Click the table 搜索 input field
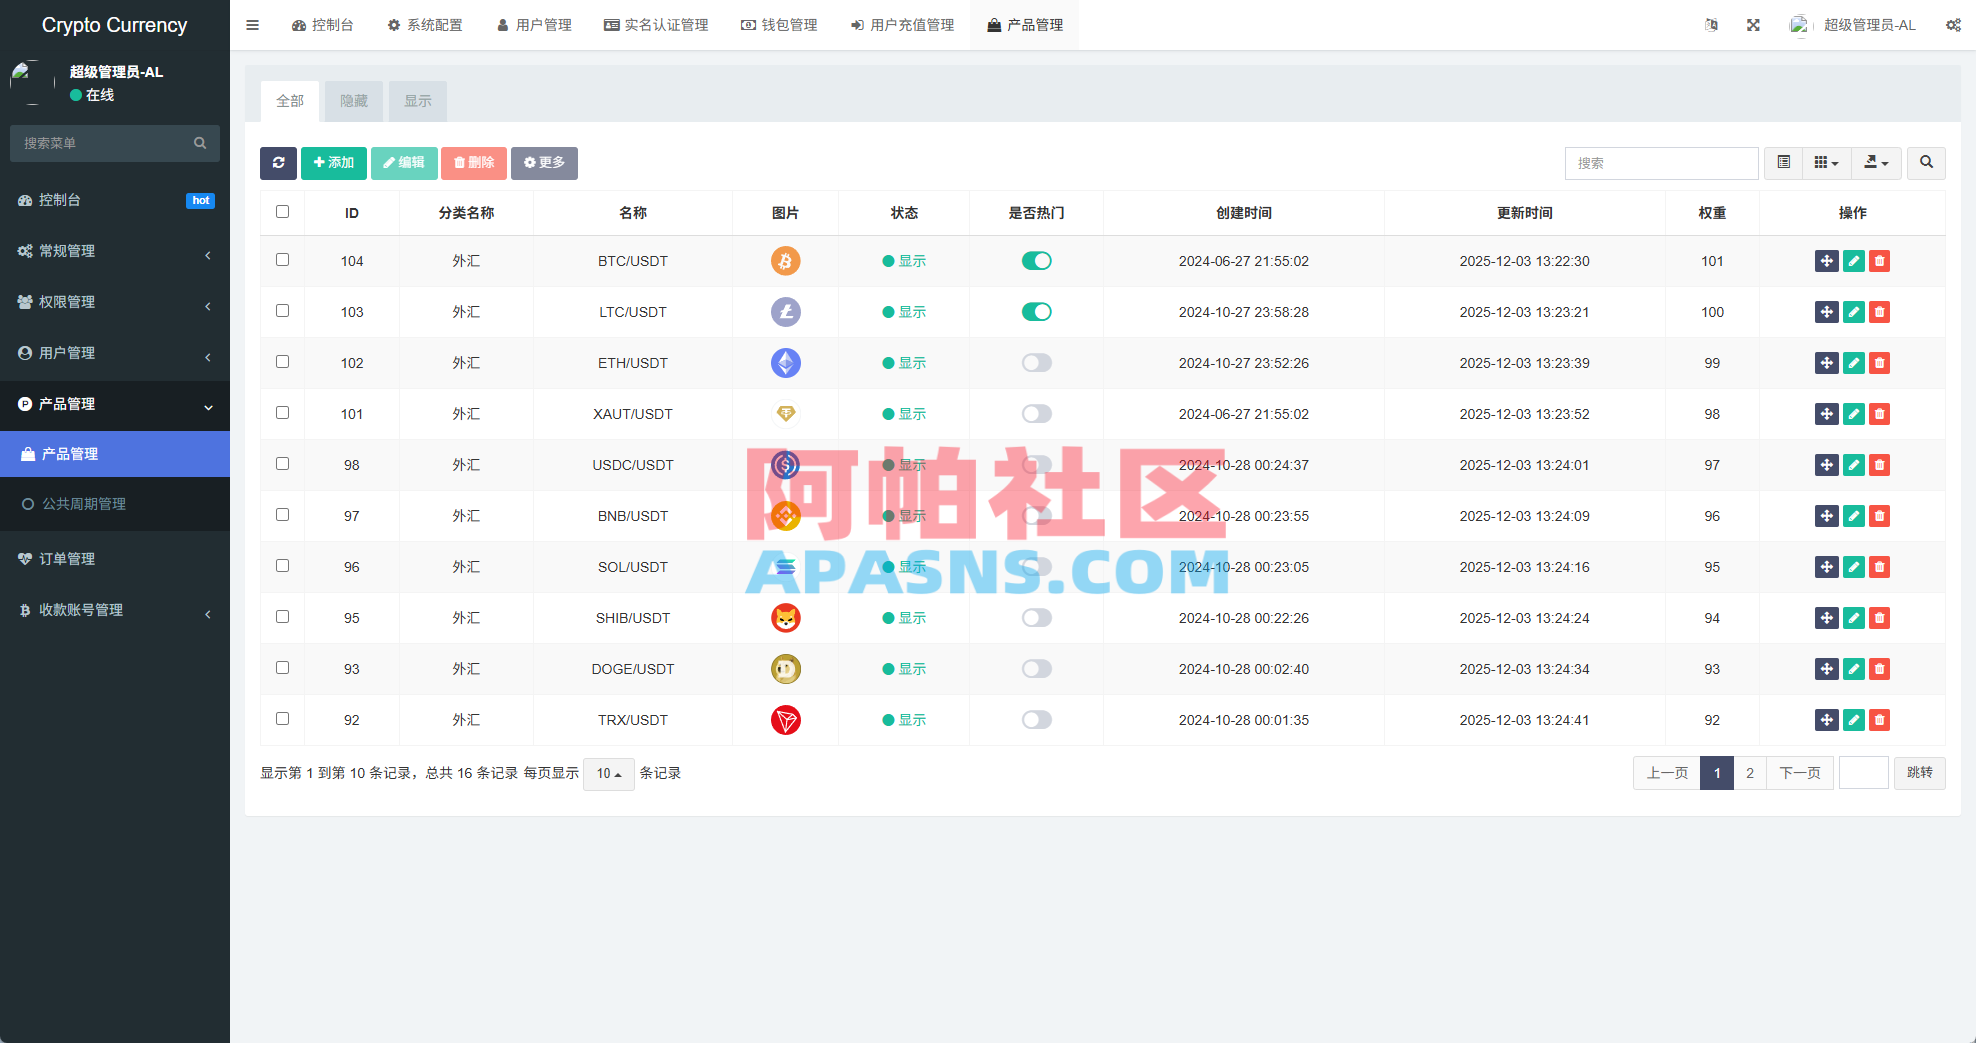This screenshot has width=1976, height=1043. tap(1661, 163)
